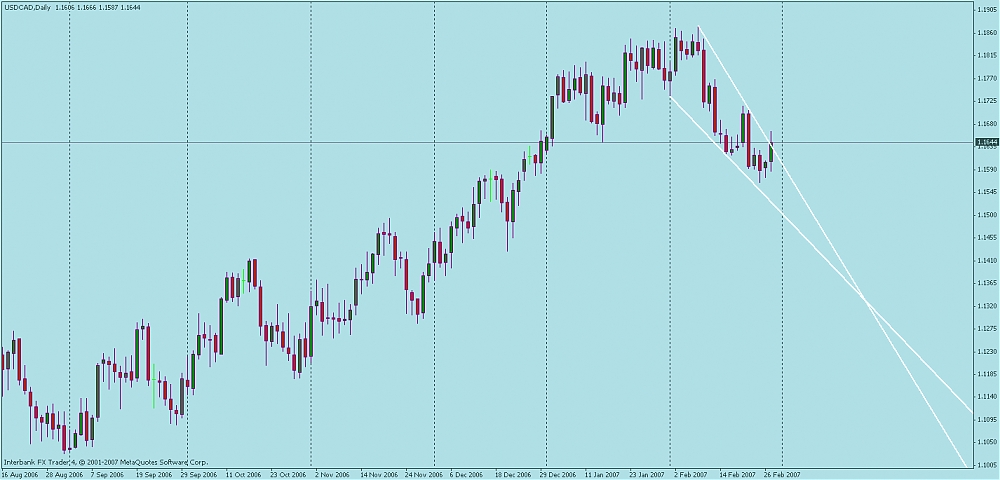The width and height of the screenshot is (1000, 480).
Task: Click the 1.1905 price scale label
Action: pos(985,10)
